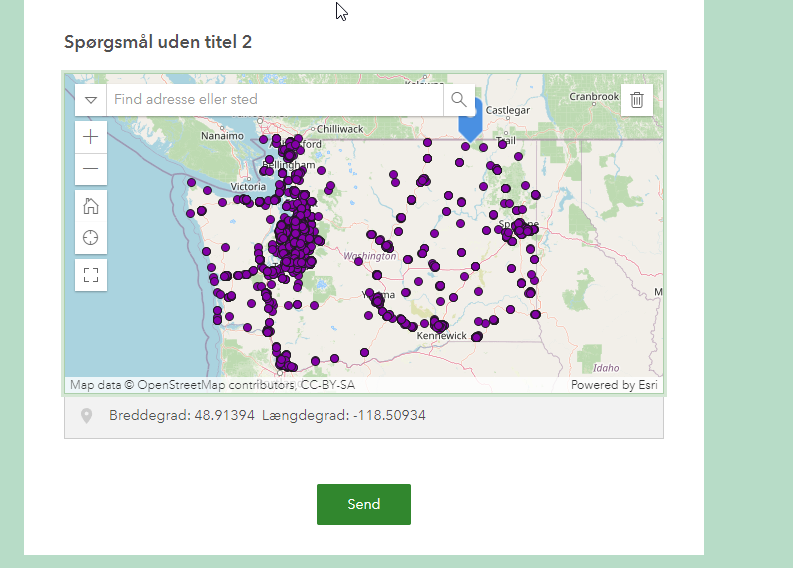Viewport: 793px width, 568px height.
Task: Open the search source dropdown arrow
Action: coord(91,100)
